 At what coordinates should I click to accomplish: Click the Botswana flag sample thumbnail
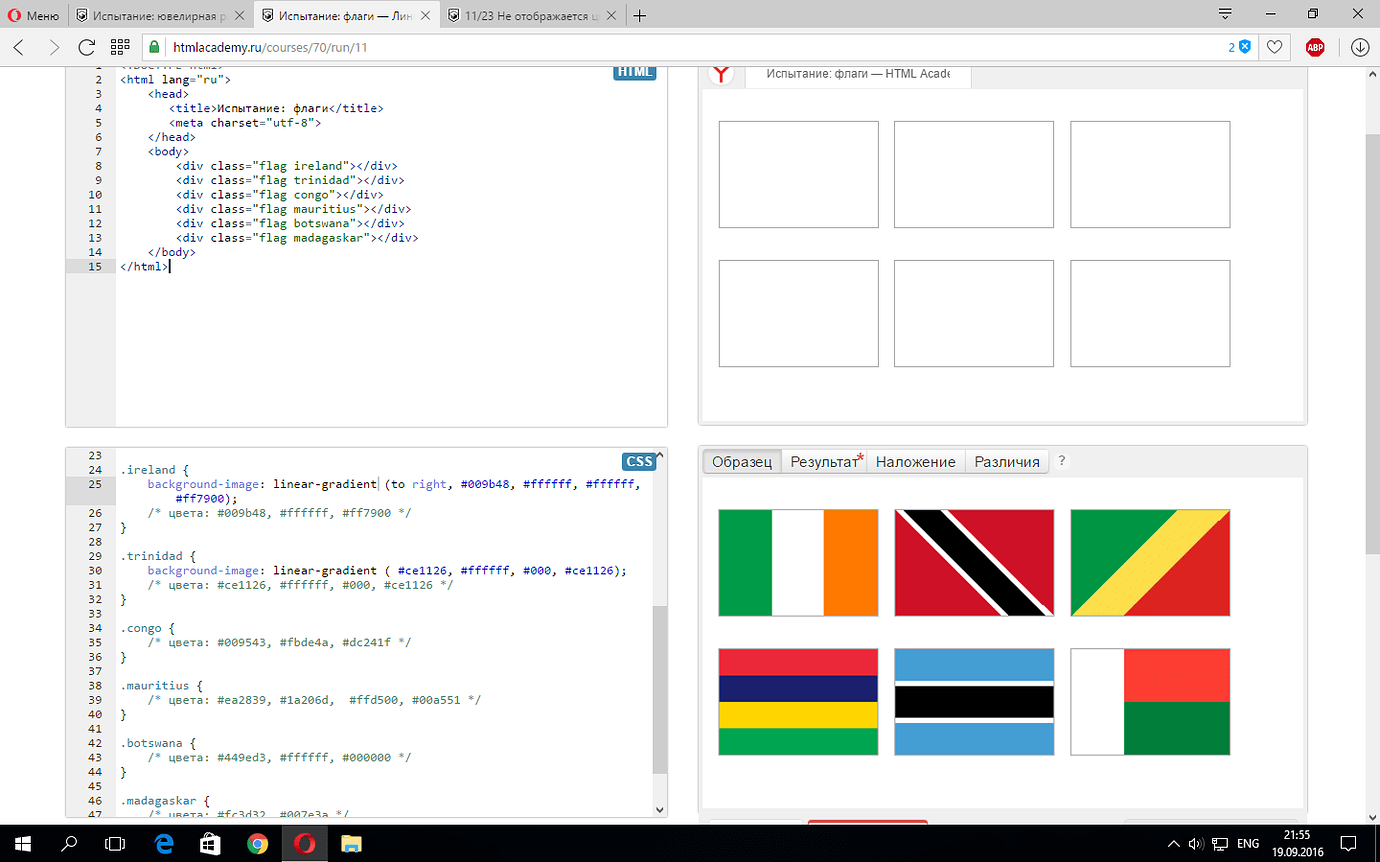pos(974,702)
